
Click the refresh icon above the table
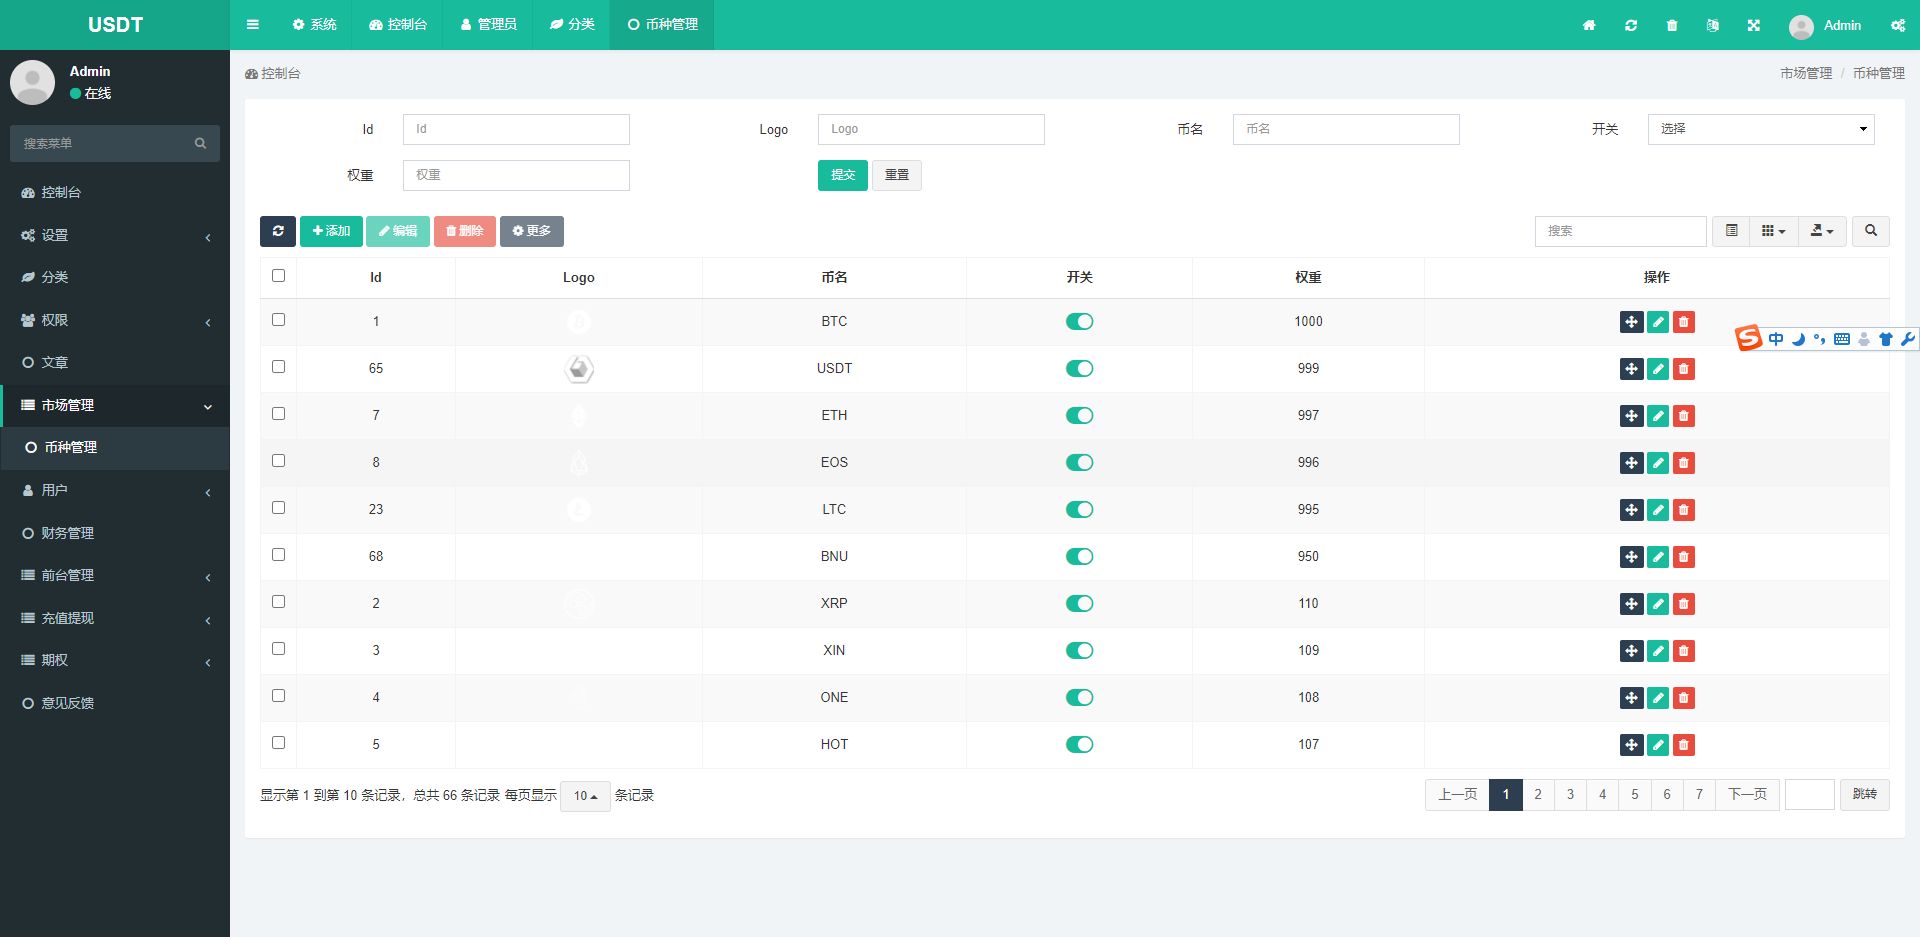click(277, 231)
